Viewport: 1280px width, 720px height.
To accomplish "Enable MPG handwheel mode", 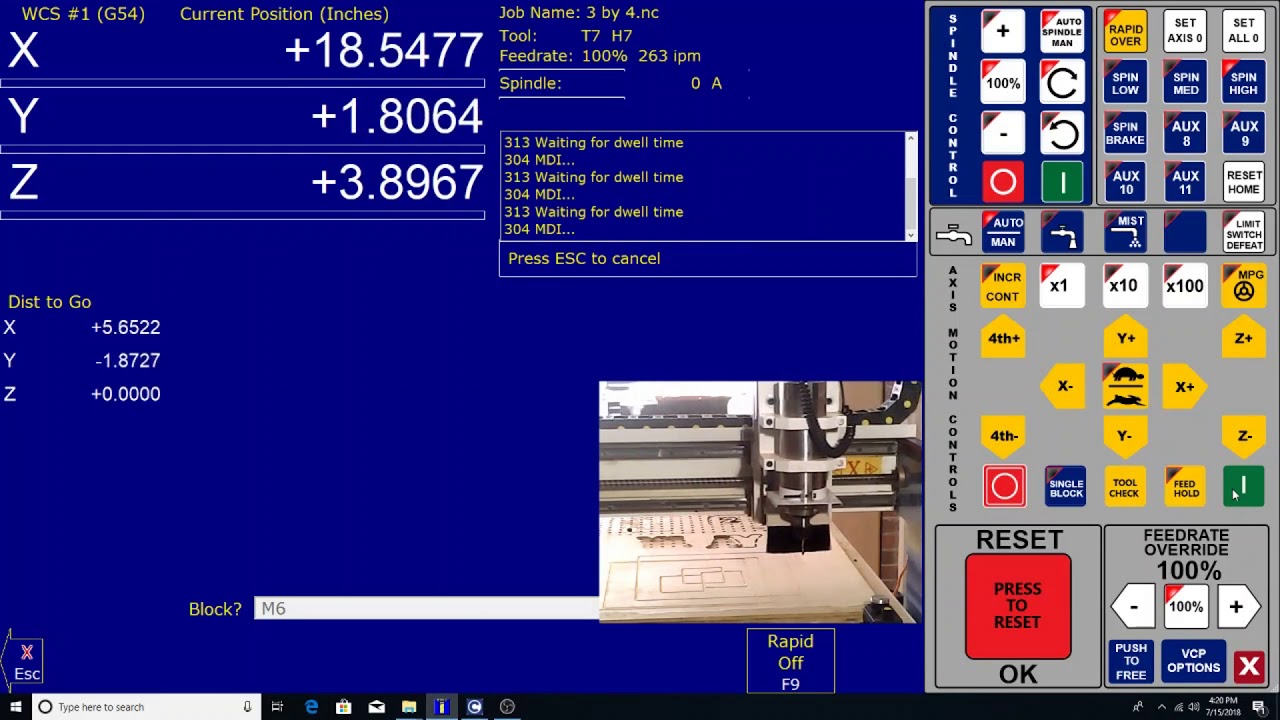I will [x=1244, y=286].
